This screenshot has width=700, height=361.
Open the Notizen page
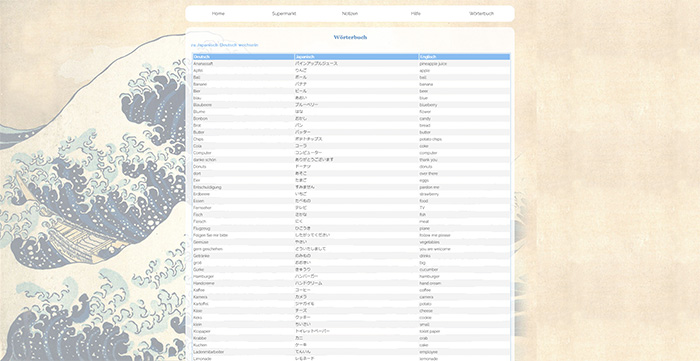coord(350,13)
